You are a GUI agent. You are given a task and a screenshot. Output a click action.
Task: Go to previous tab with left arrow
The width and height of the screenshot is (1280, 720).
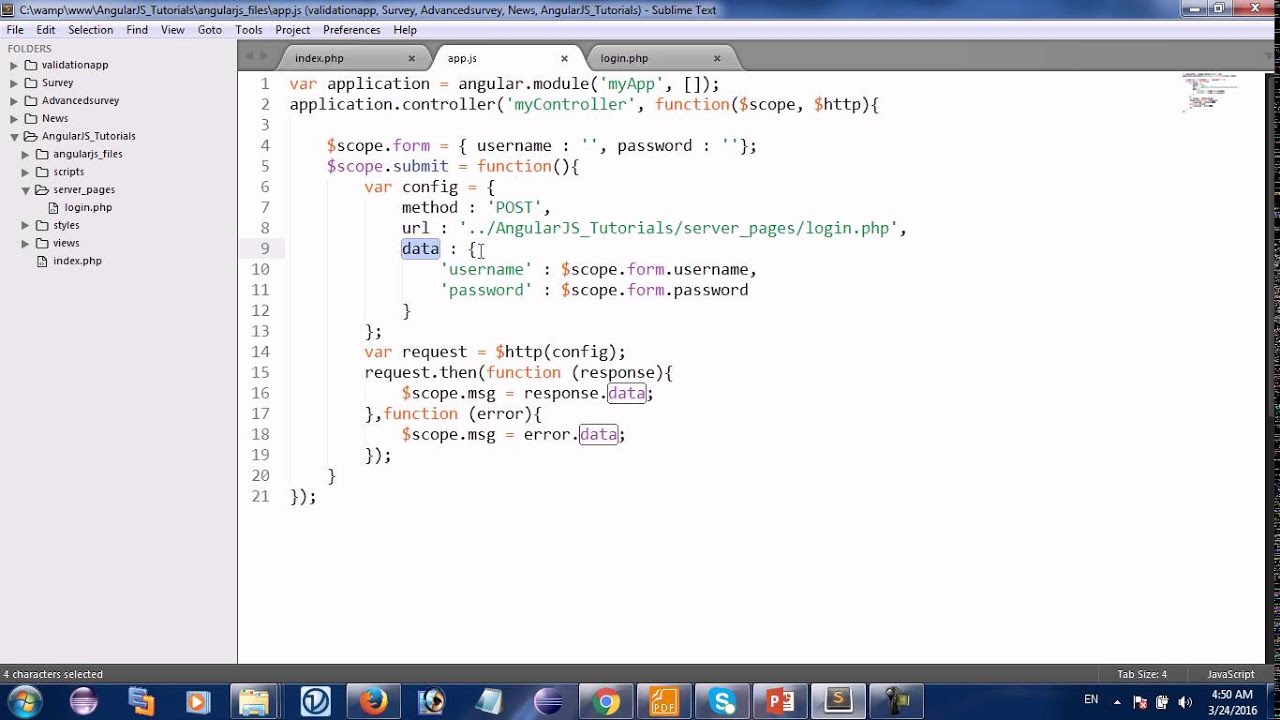pos(249,57)
